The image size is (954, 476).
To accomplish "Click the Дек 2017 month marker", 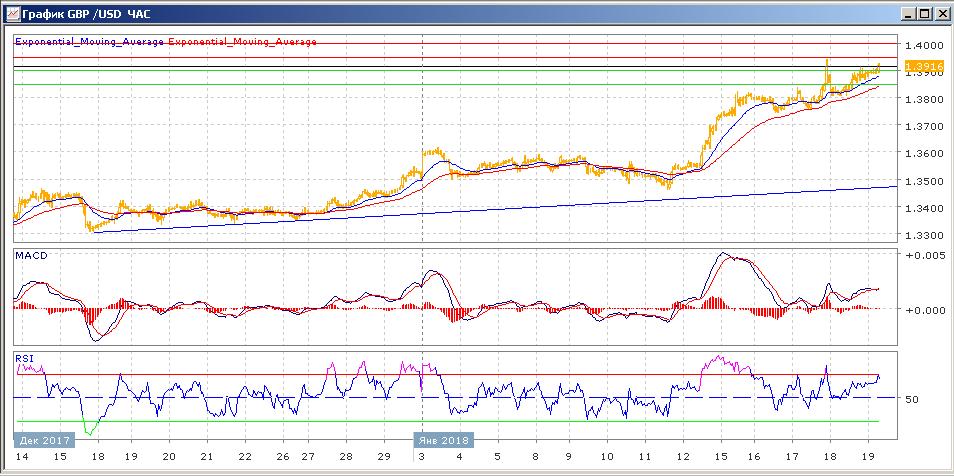I will (x=44, y=440).
